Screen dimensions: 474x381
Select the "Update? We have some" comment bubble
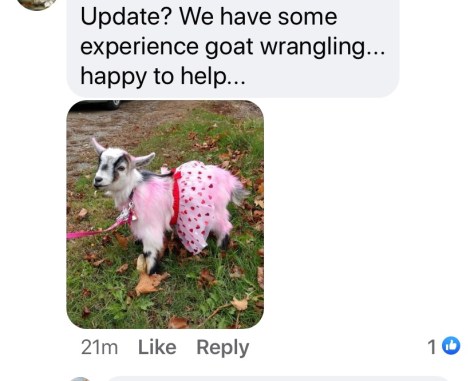[233, 48]
